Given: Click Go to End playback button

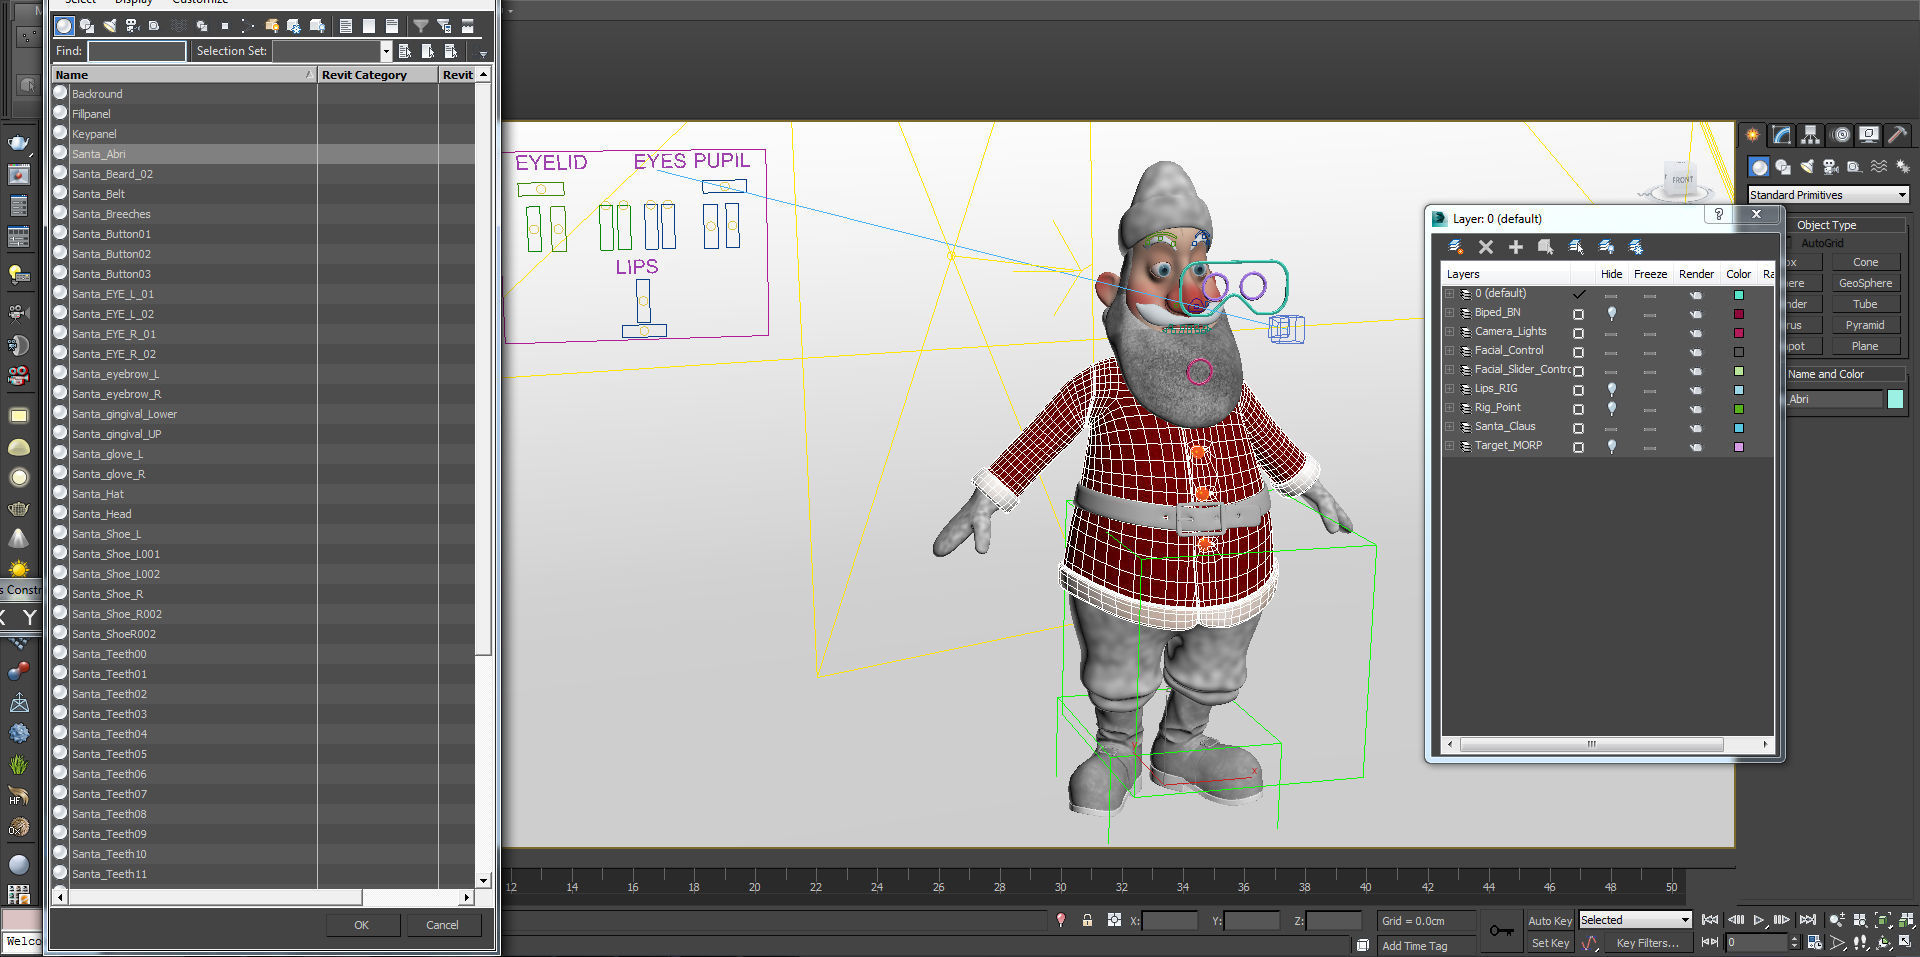Looking at the screenshot, I should 1807,920.
